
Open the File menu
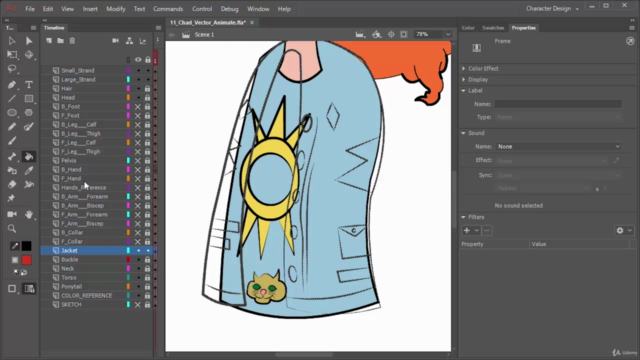[30, 9]
